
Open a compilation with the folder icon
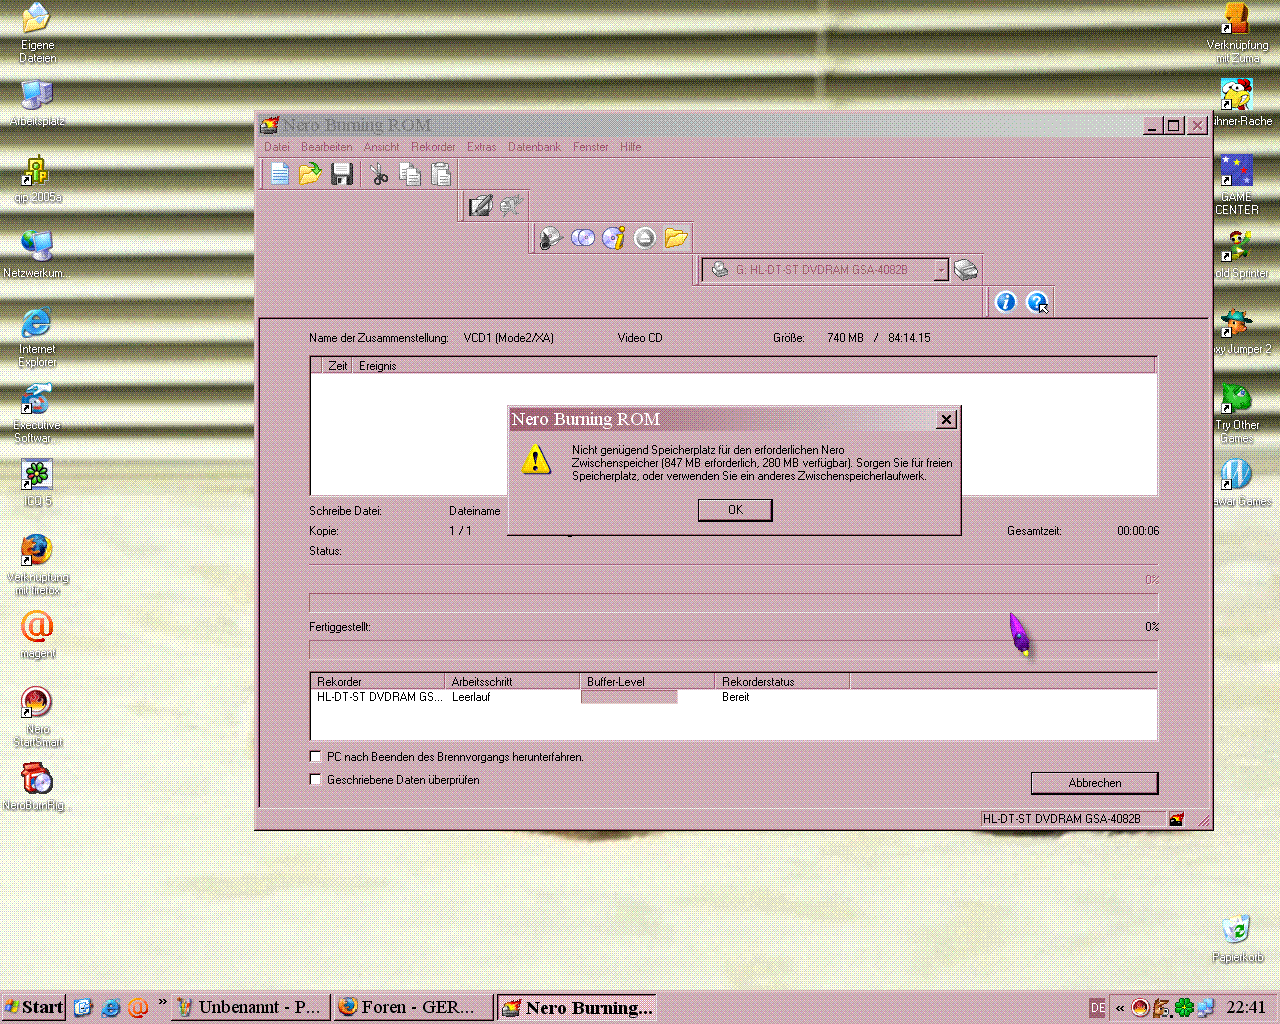point(311,174)
